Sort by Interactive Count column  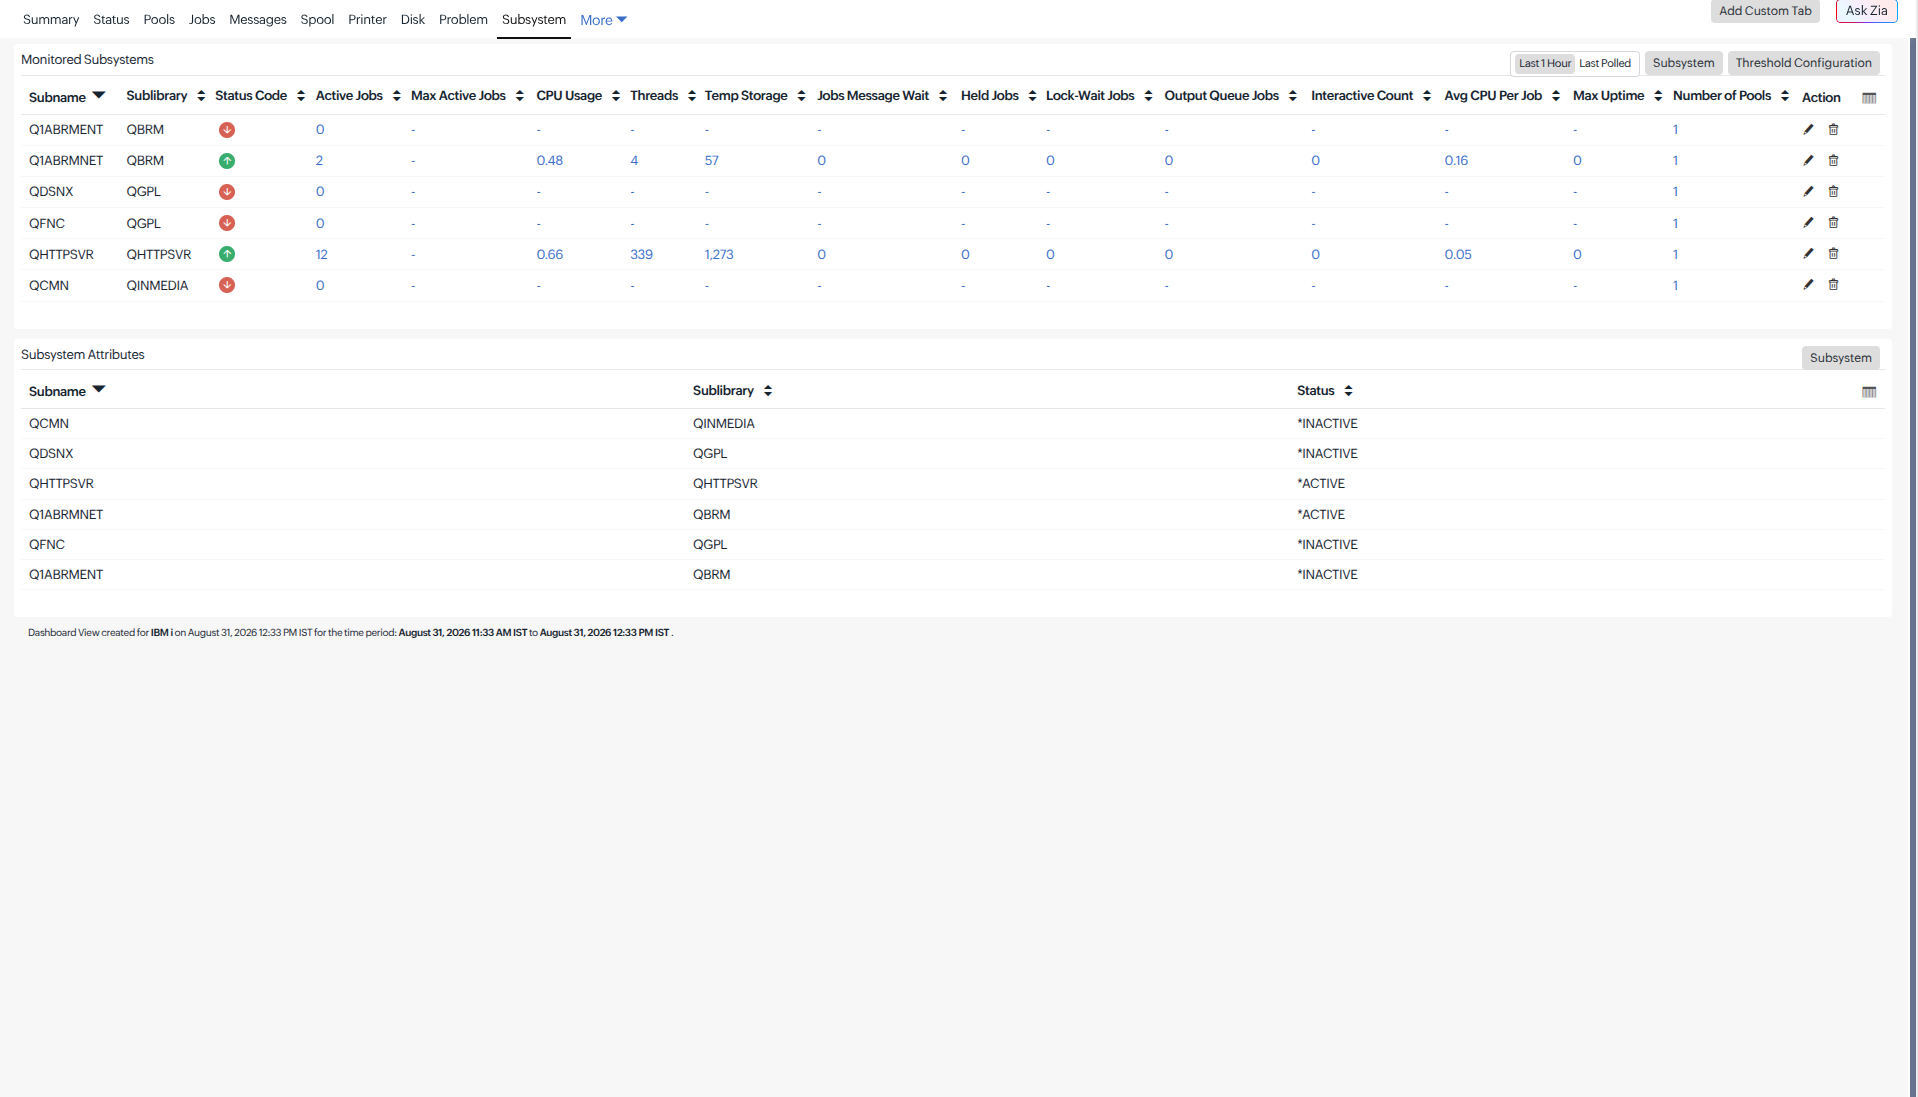coord(1371,96)
